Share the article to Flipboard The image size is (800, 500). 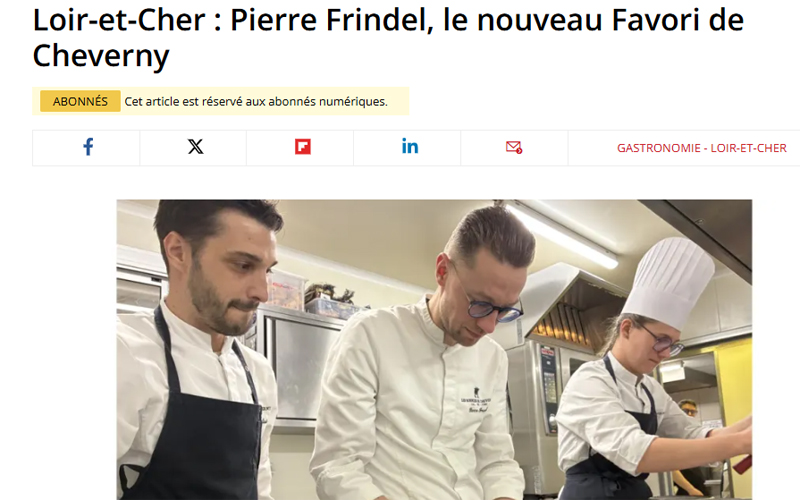tap(301, 148)
